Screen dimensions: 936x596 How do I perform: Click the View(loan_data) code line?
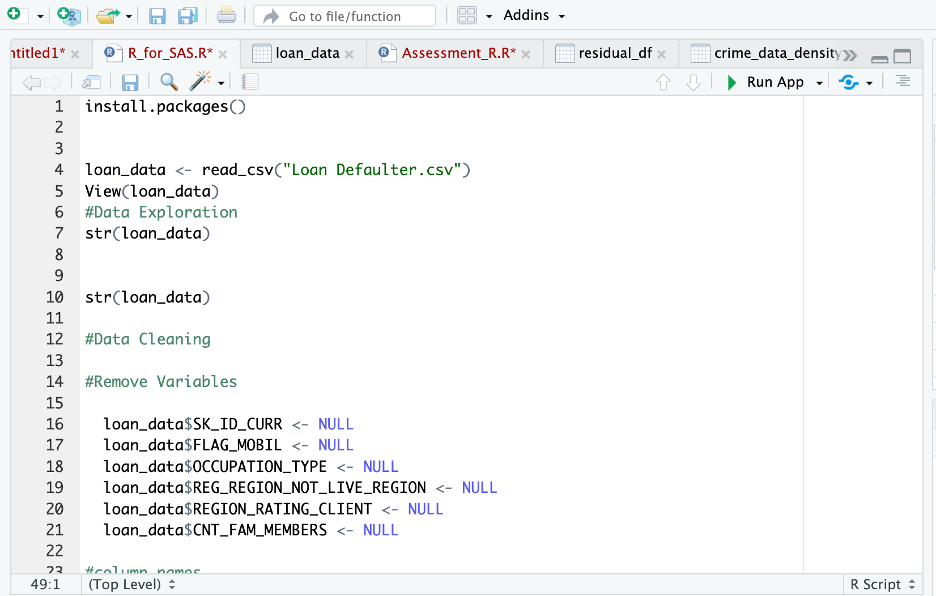(152, 191)
